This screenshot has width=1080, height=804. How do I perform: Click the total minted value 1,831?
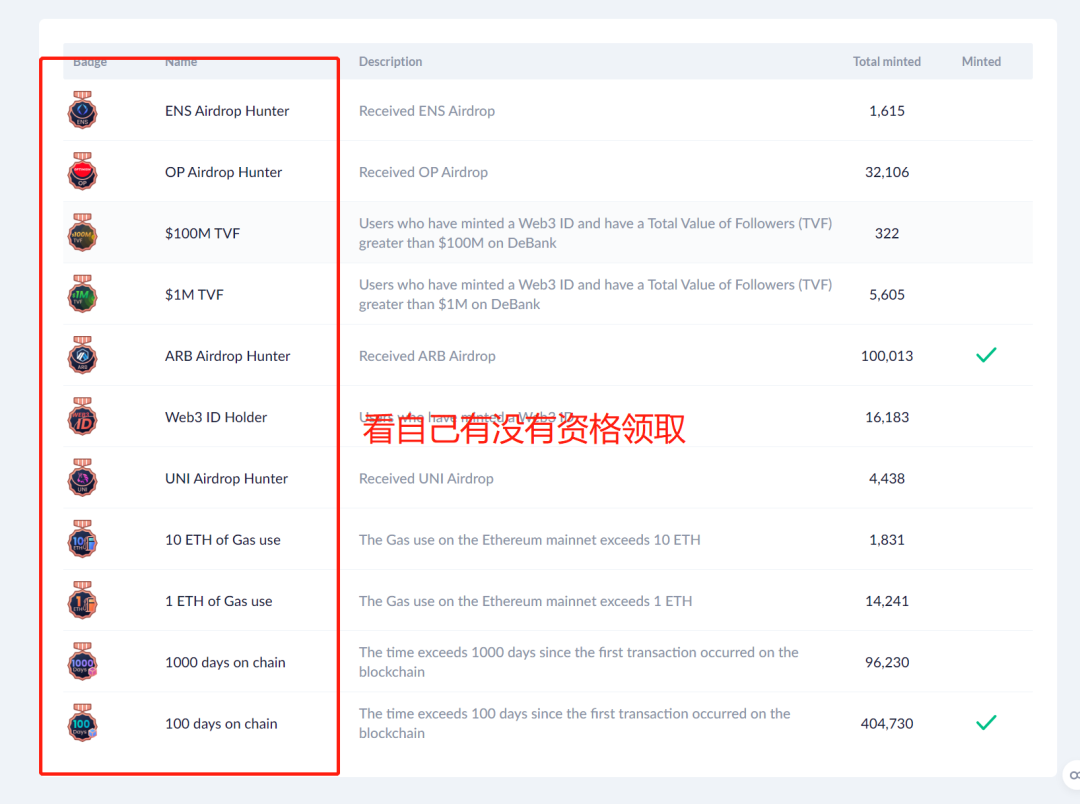(886, 540)
